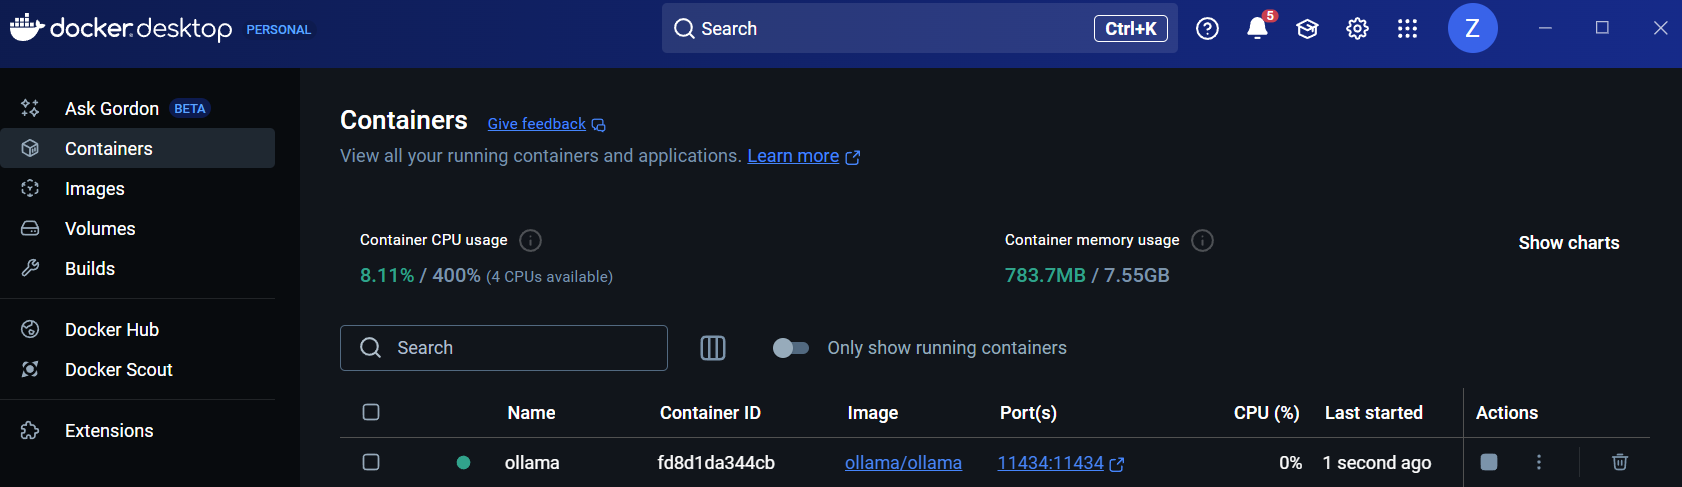The height and width of the screenshot is (487, 1682).
Task: Click the Learn more link
Action: coord(793,156)
